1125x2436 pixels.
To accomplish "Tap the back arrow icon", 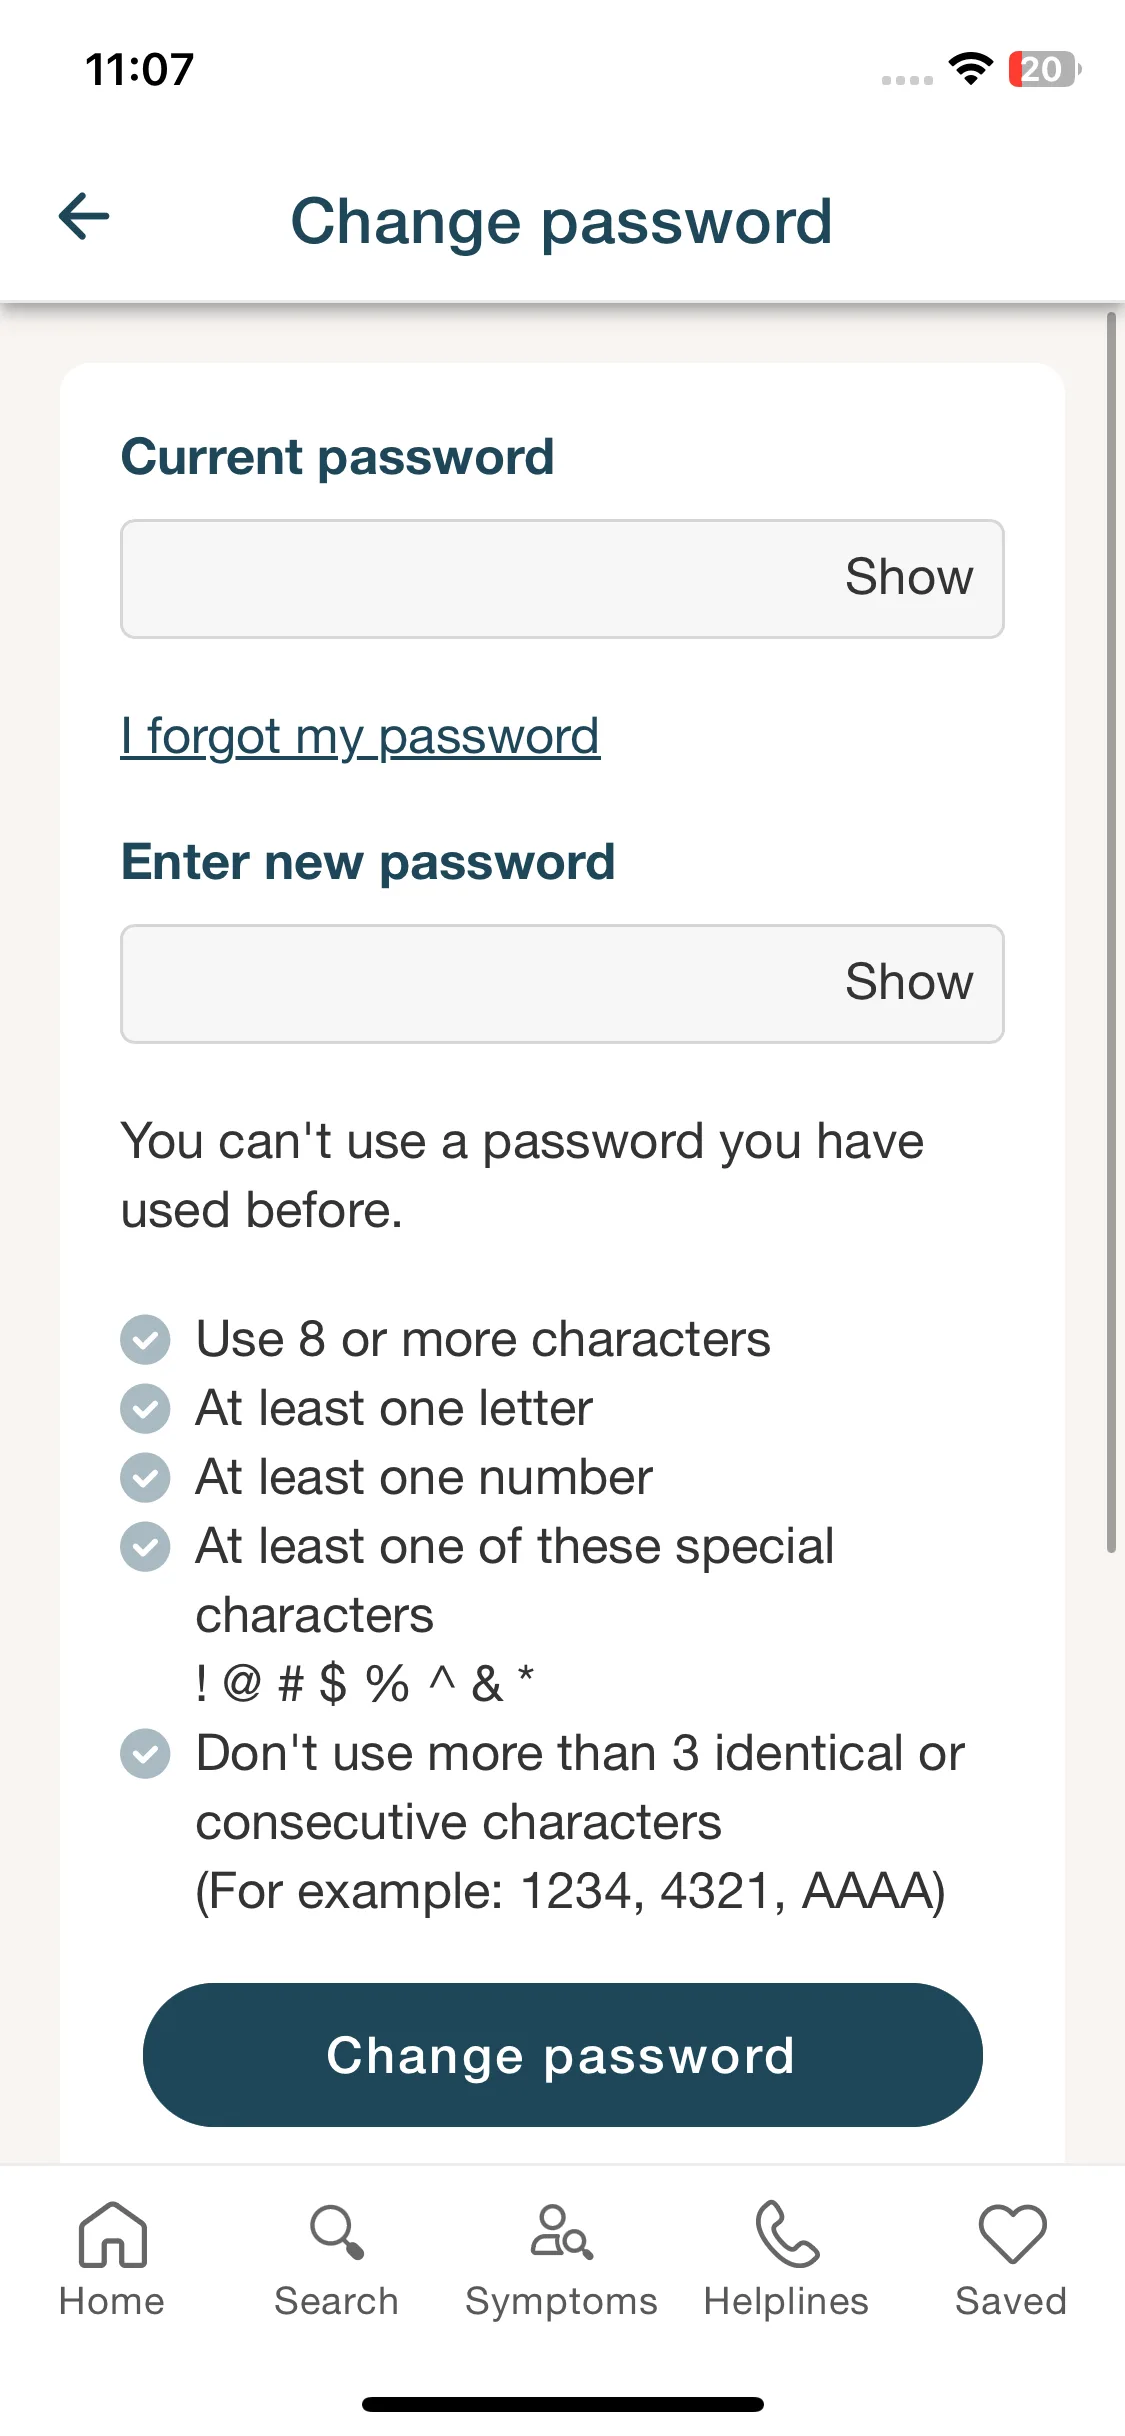I will click(84, 217).
